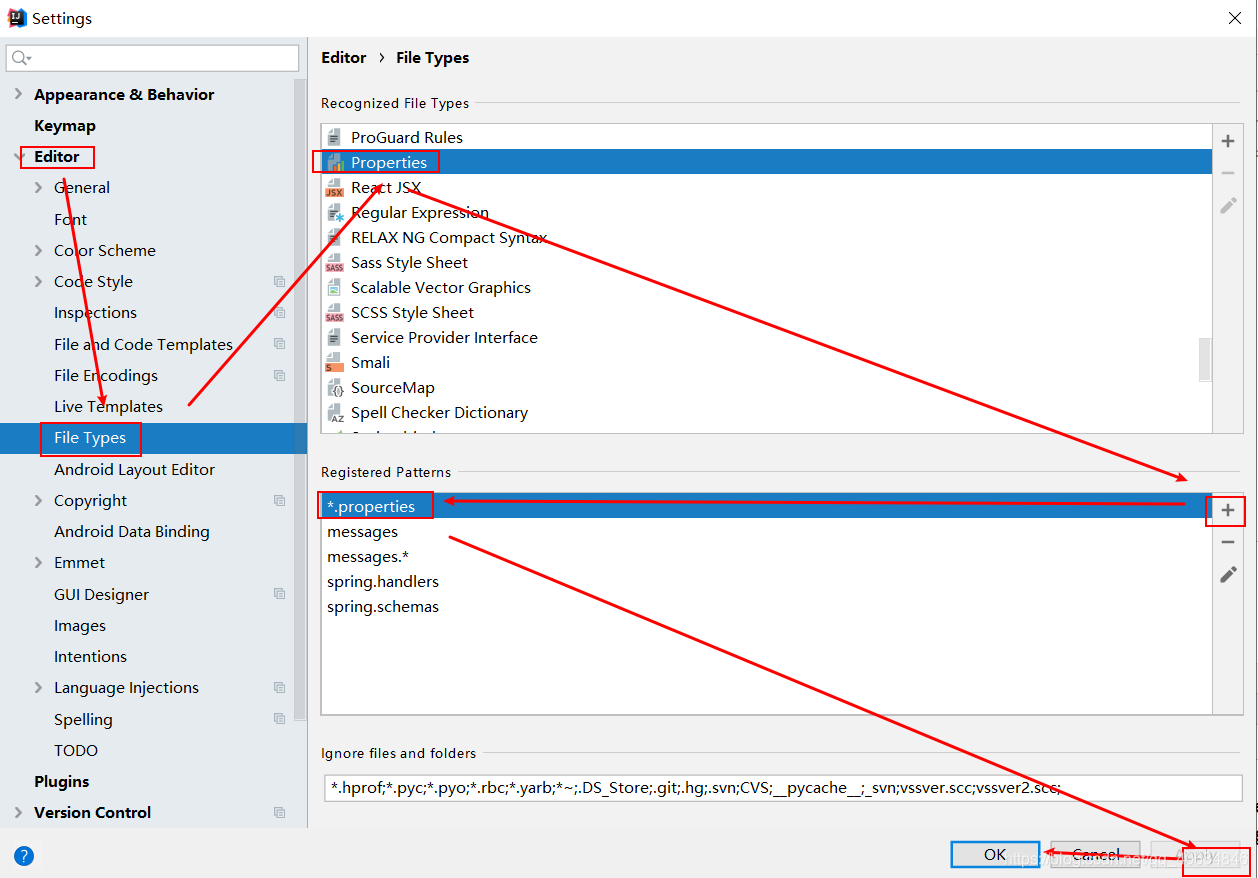Select the spring.handlers pattern

[766, 582]
